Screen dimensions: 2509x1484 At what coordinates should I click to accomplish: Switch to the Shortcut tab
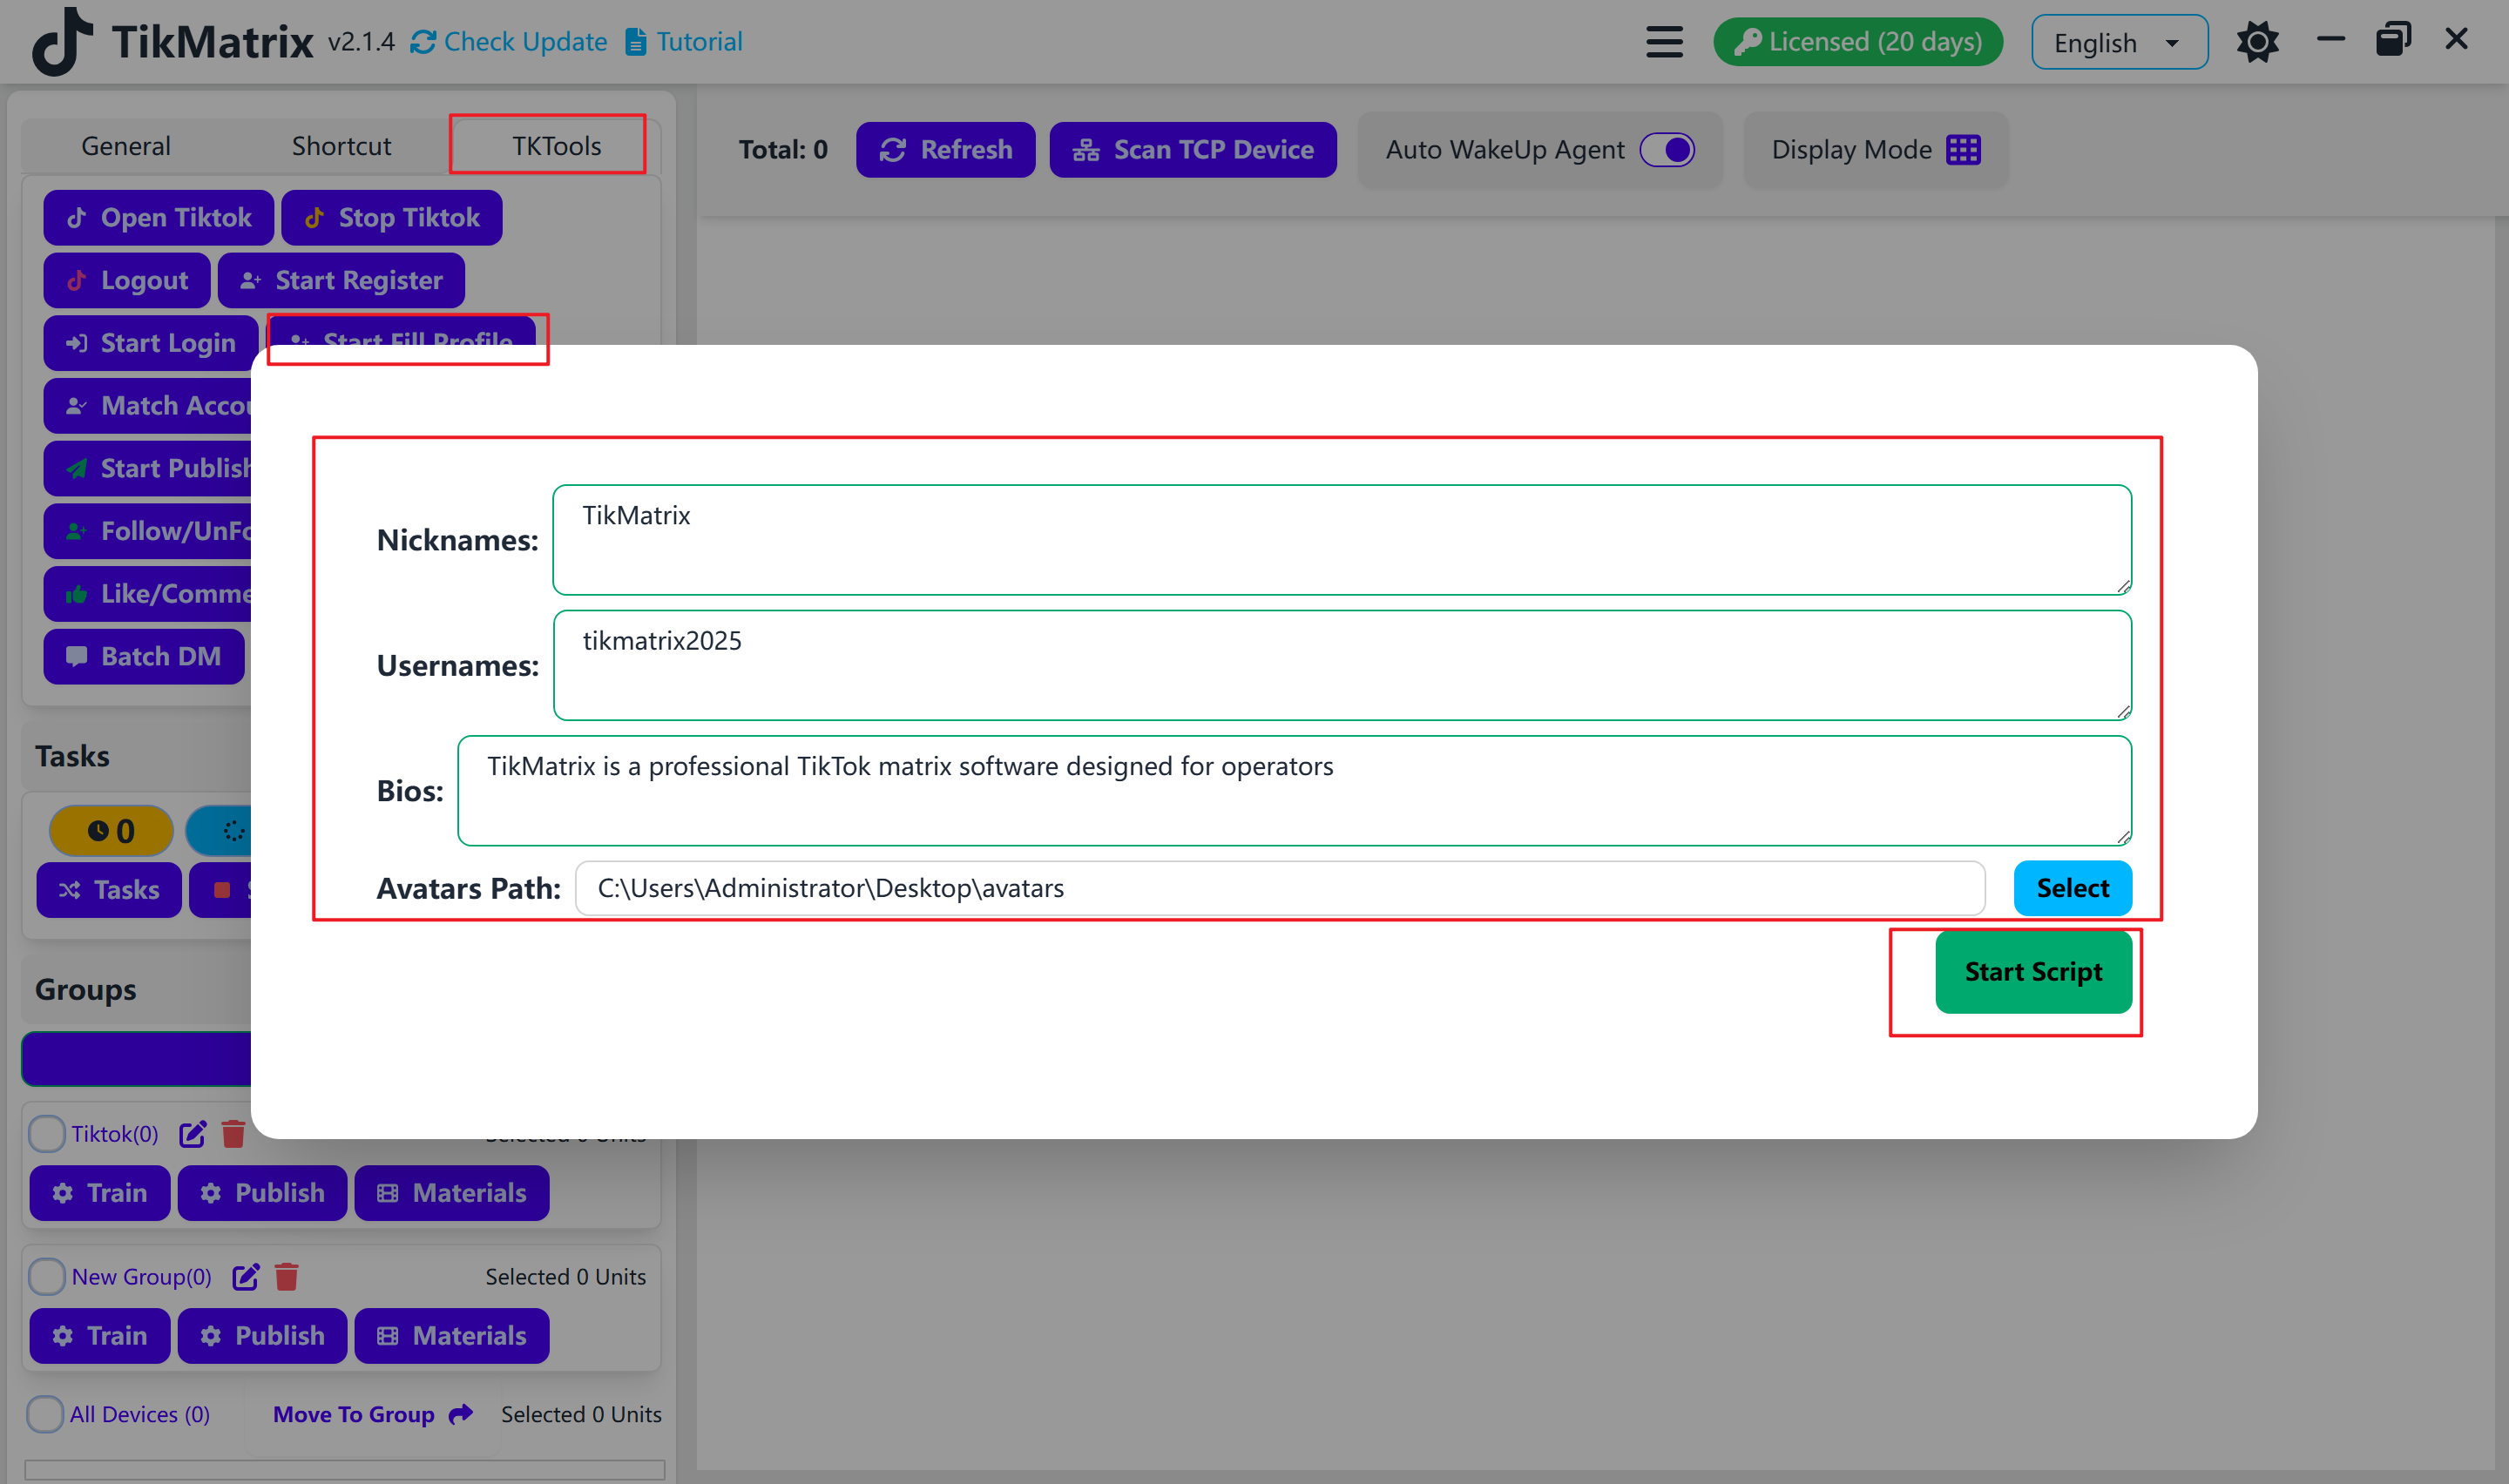tap(341, 146)
